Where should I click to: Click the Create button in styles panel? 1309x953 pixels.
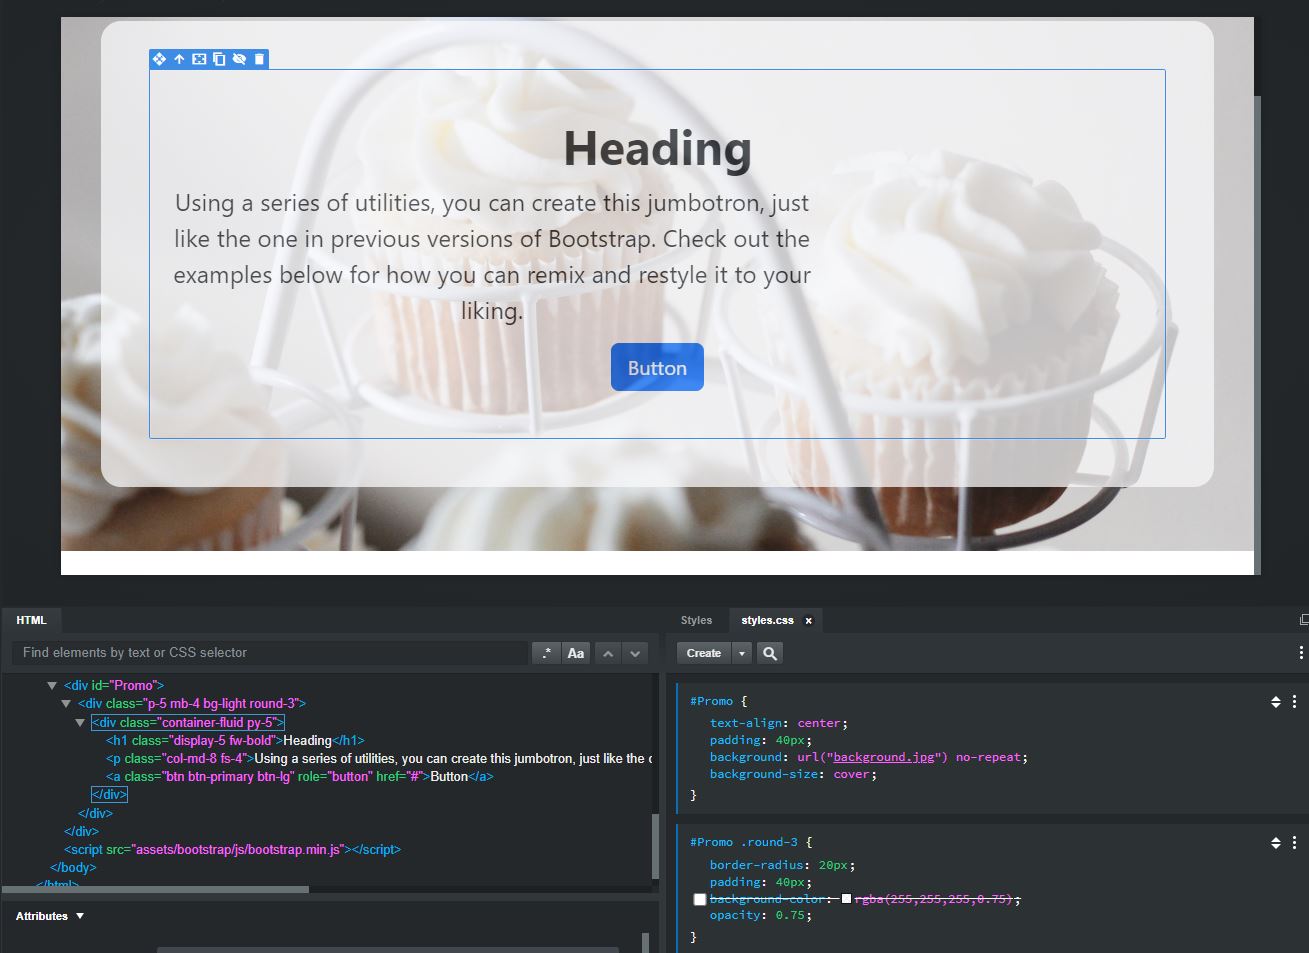pyautogui.click(x=704, y=653)
